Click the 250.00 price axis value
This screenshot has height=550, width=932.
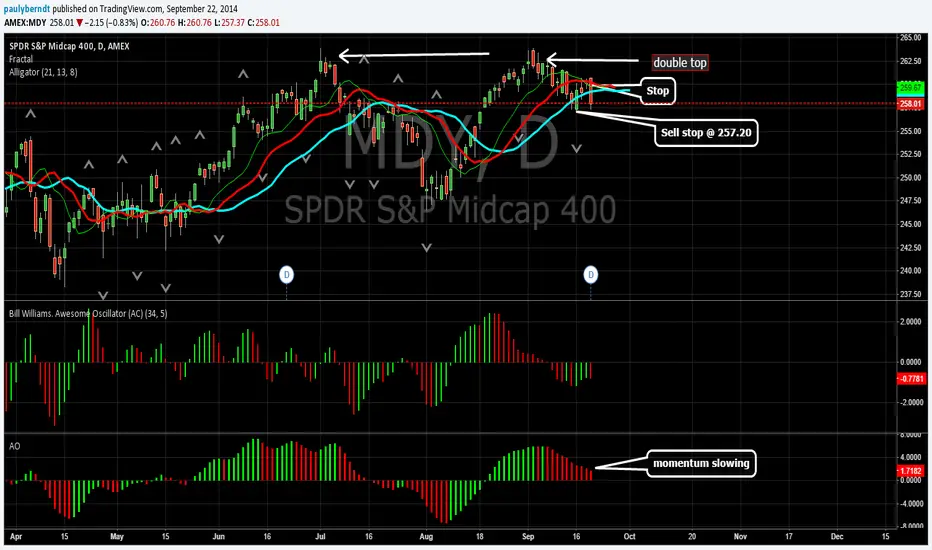point(910,177)
